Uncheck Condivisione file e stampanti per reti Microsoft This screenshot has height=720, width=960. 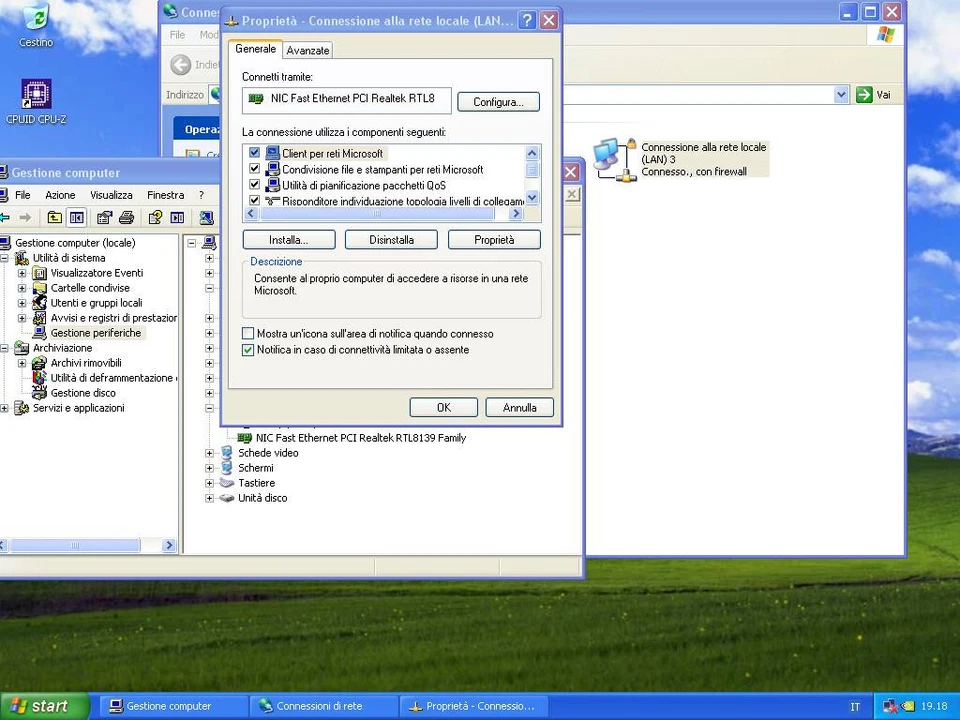[254, 169]
